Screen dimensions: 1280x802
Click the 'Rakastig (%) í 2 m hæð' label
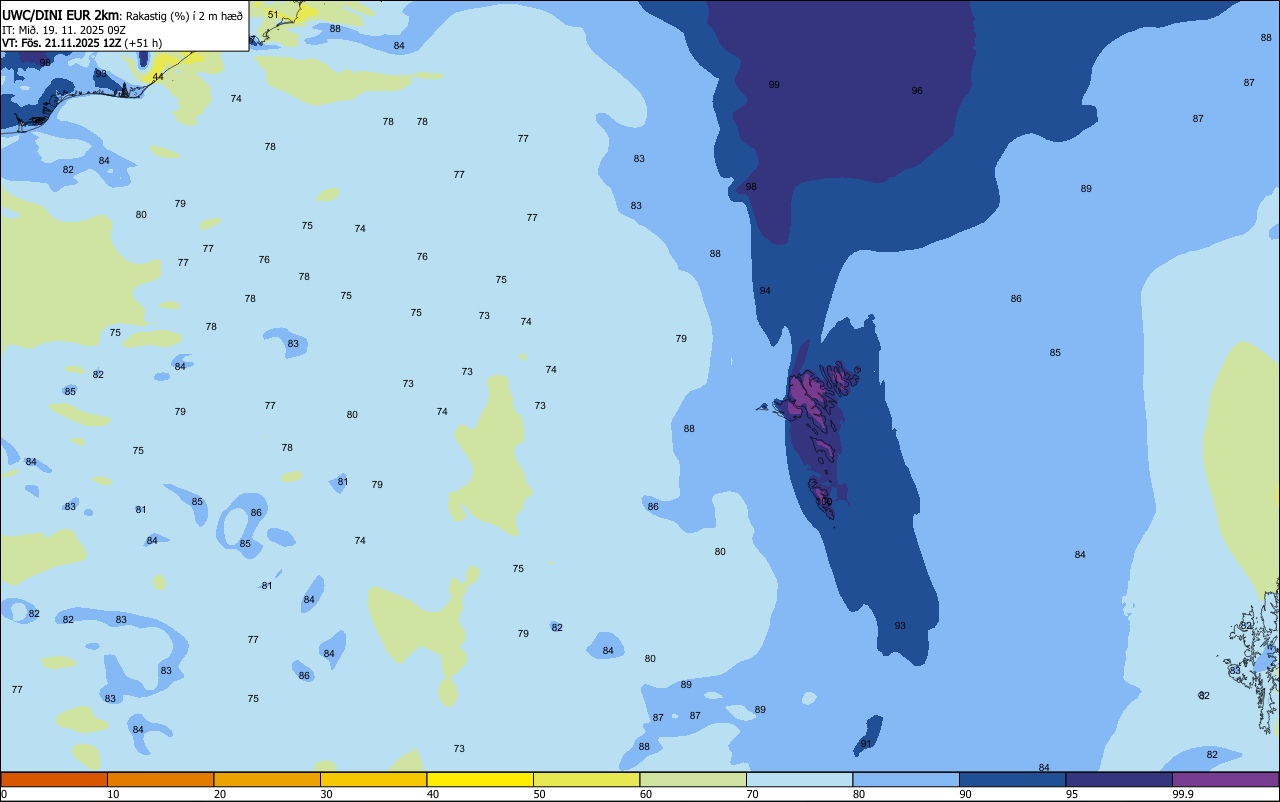184,15
